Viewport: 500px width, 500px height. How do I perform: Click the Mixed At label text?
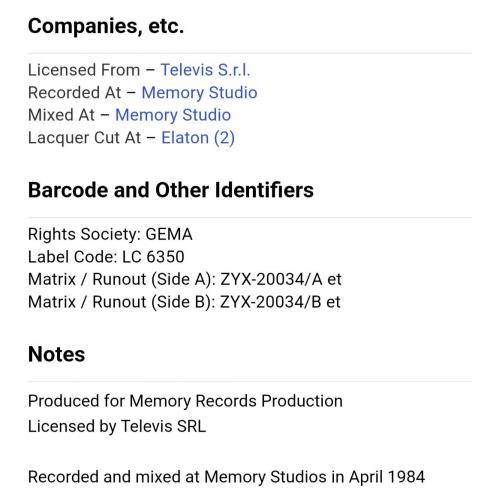(x=61, y=115)
